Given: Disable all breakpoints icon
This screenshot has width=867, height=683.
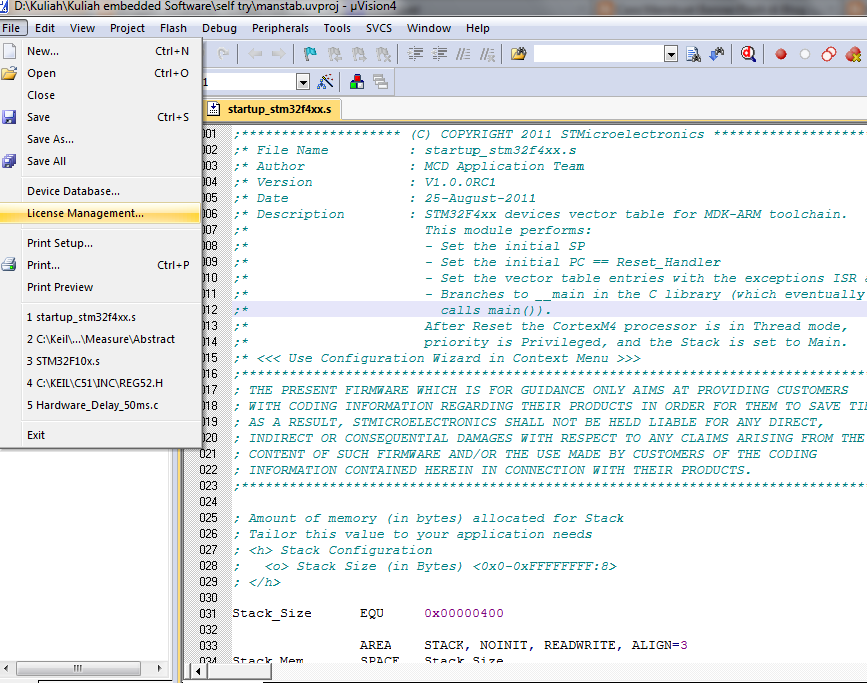Looking at the screenshot, I should coord(828,54).
